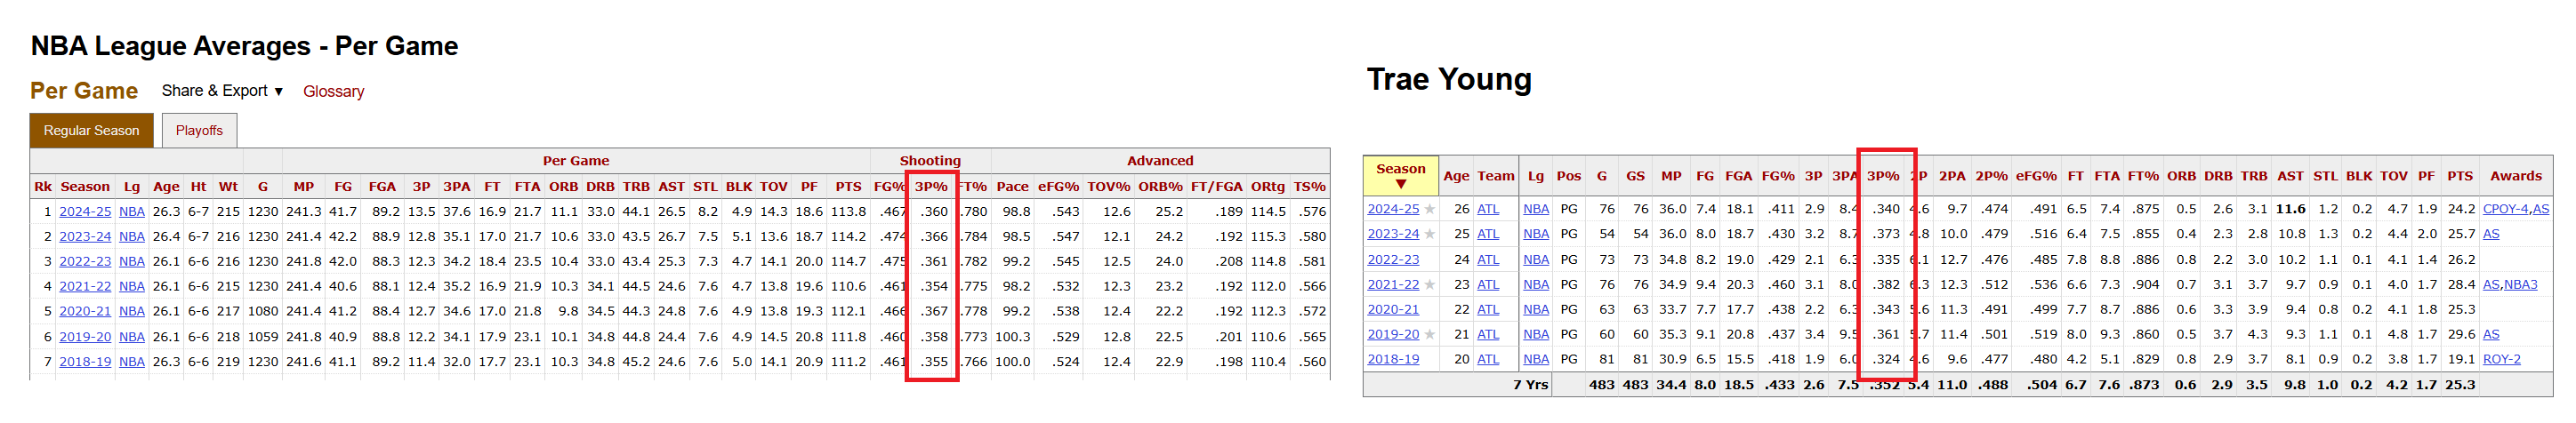The image size is (2576, 423).
Task: Open the 2024-25 season link in League Averages
Action: click(85, 212)
